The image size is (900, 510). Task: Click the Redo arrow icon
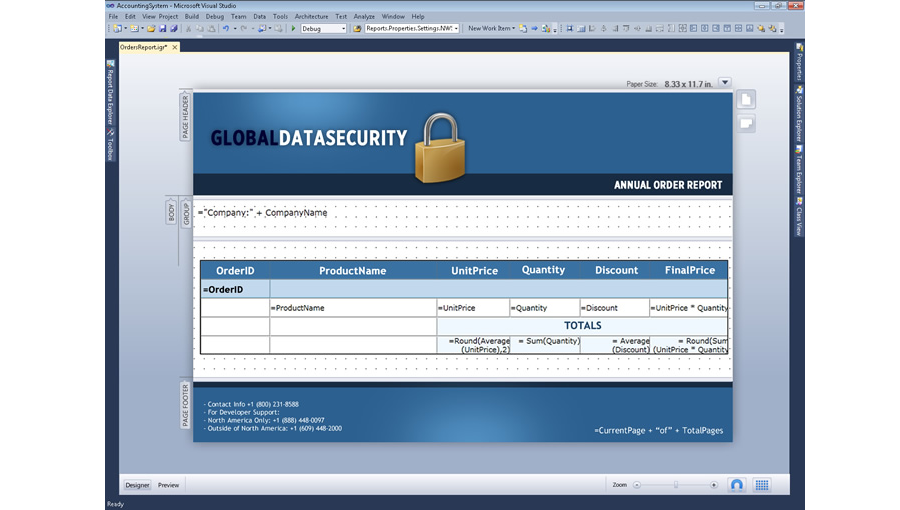tap(244, 28)
